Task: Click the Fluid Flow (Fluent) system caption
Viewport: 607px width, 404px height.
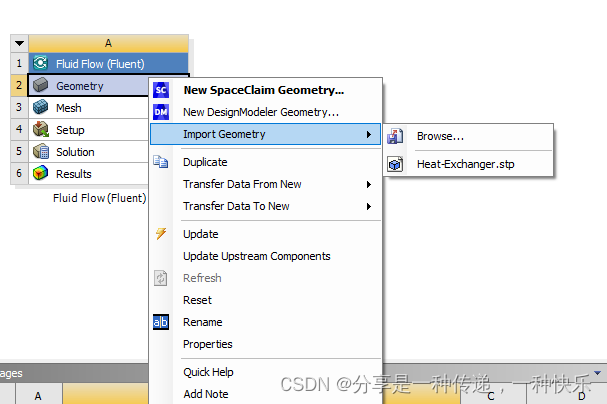Action: point(99,198)
